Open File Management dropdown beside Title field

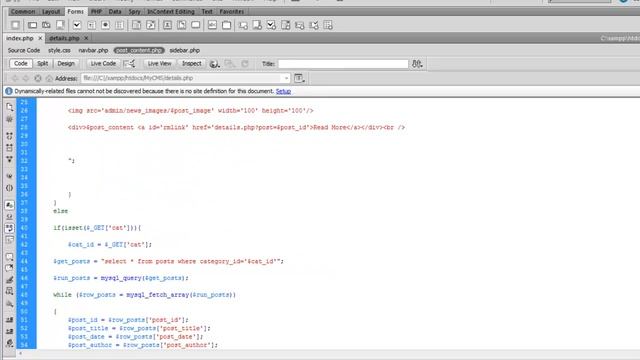click(x=417, y=64)
